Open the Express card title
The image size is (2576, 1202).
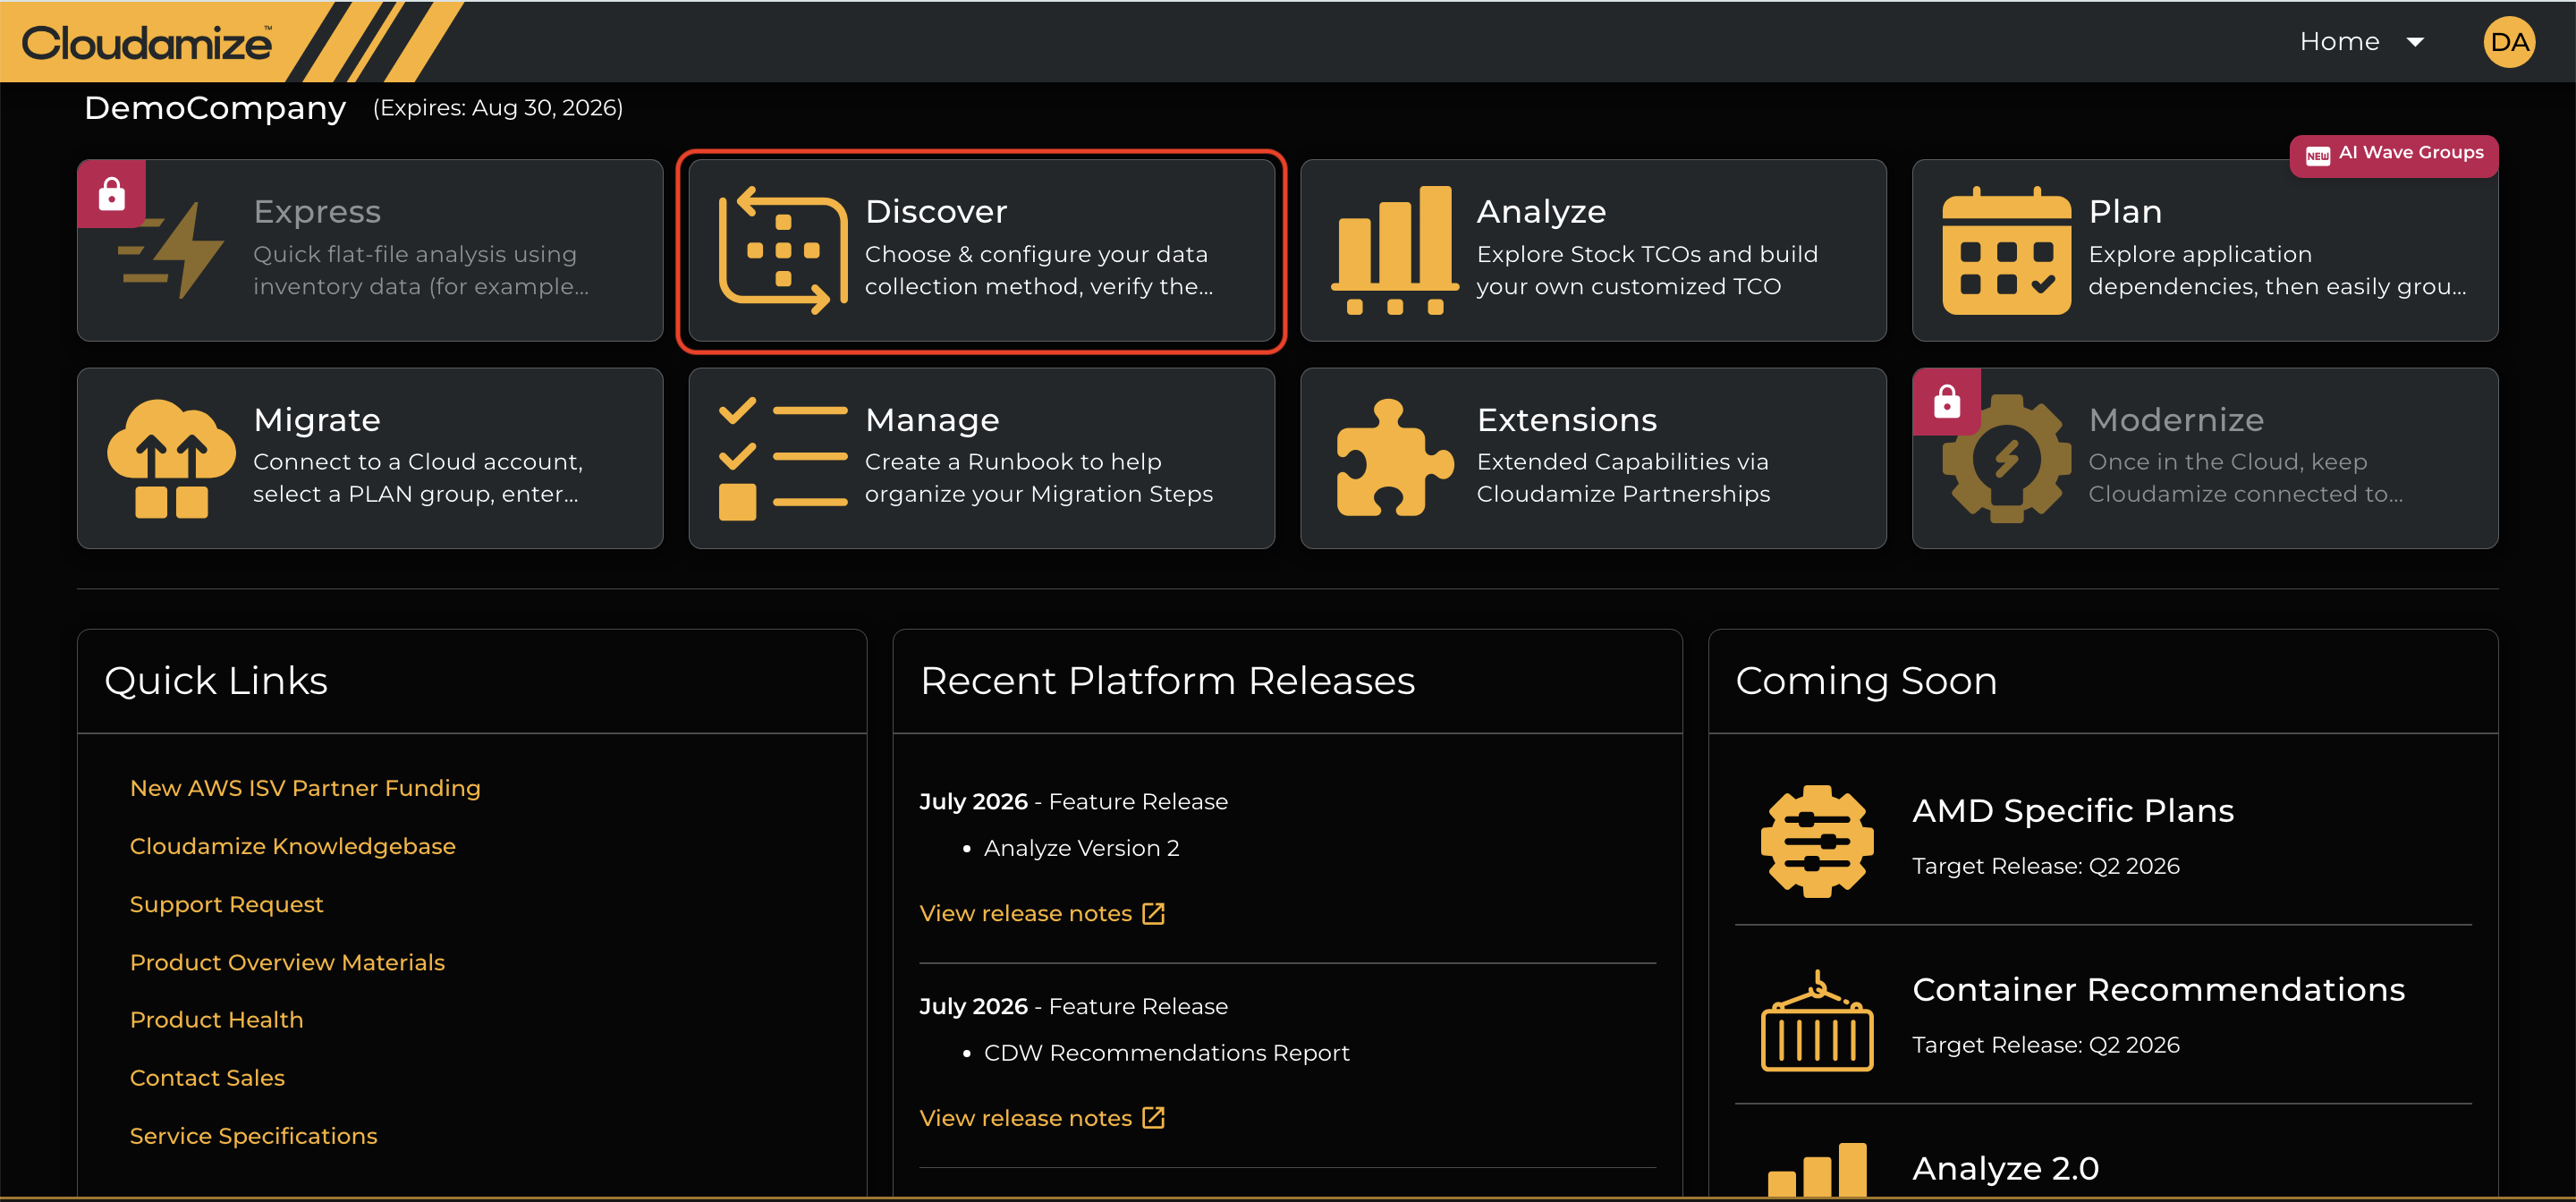click(x=317, y=211)
